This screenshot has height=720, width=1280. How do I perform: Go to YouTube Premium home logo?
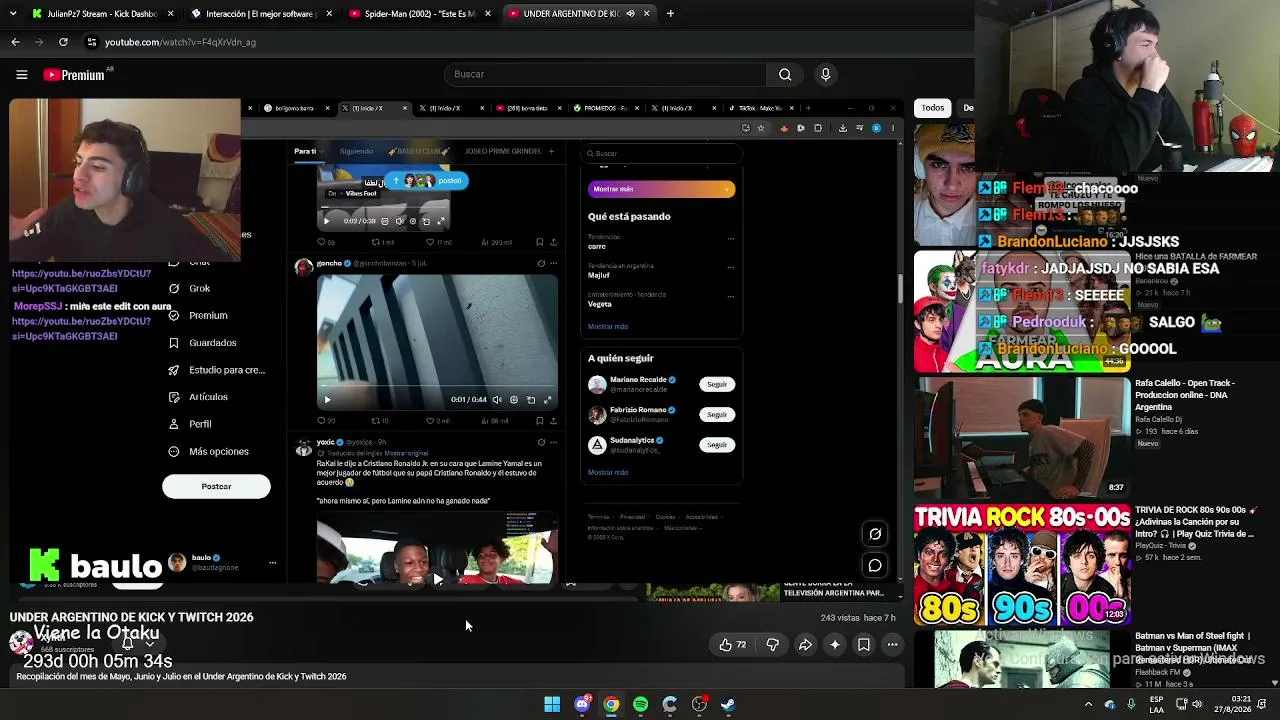pos(75,75)
